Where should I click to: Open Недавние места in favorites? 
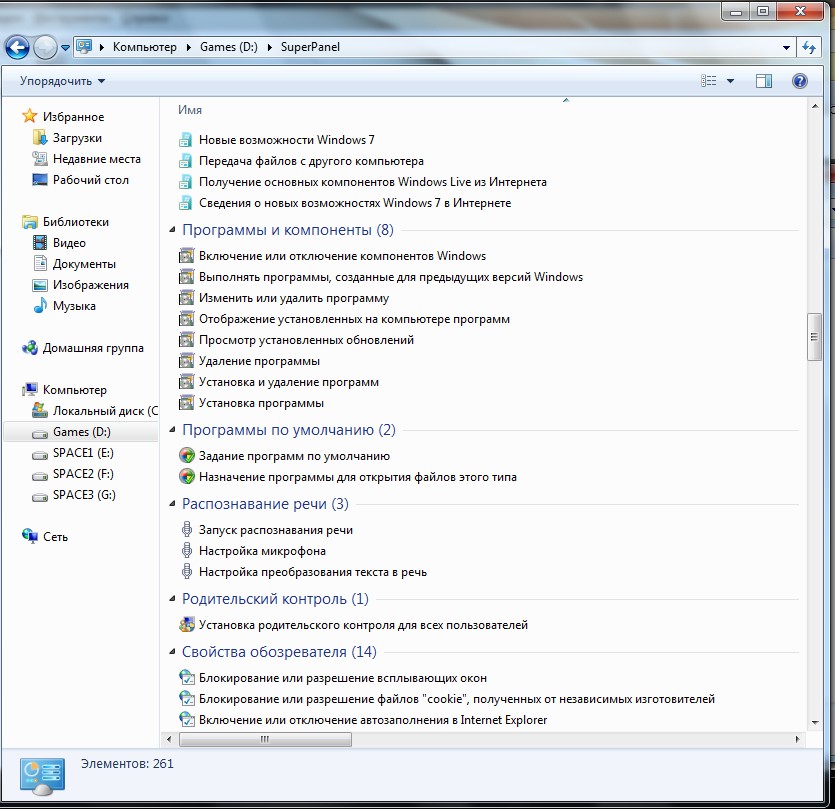point(96,159)
